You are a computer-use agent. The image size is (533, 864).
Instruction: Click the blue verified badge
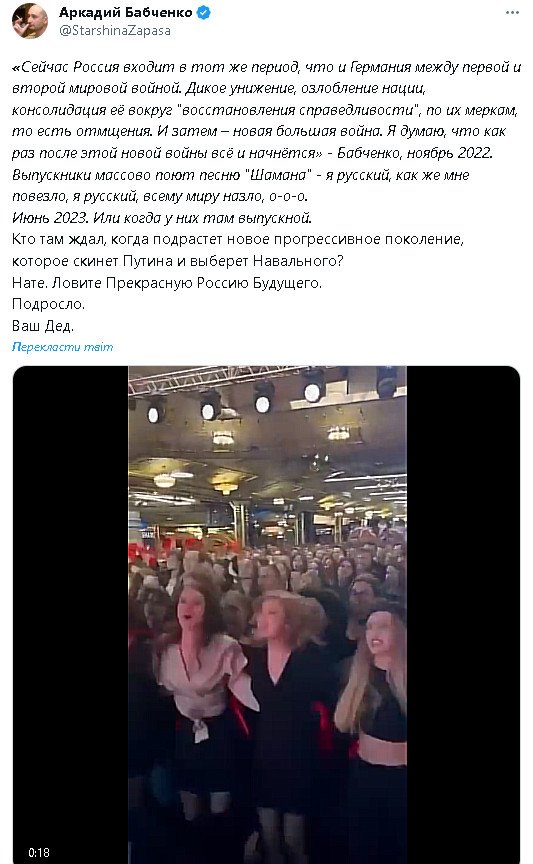point(203,13)
